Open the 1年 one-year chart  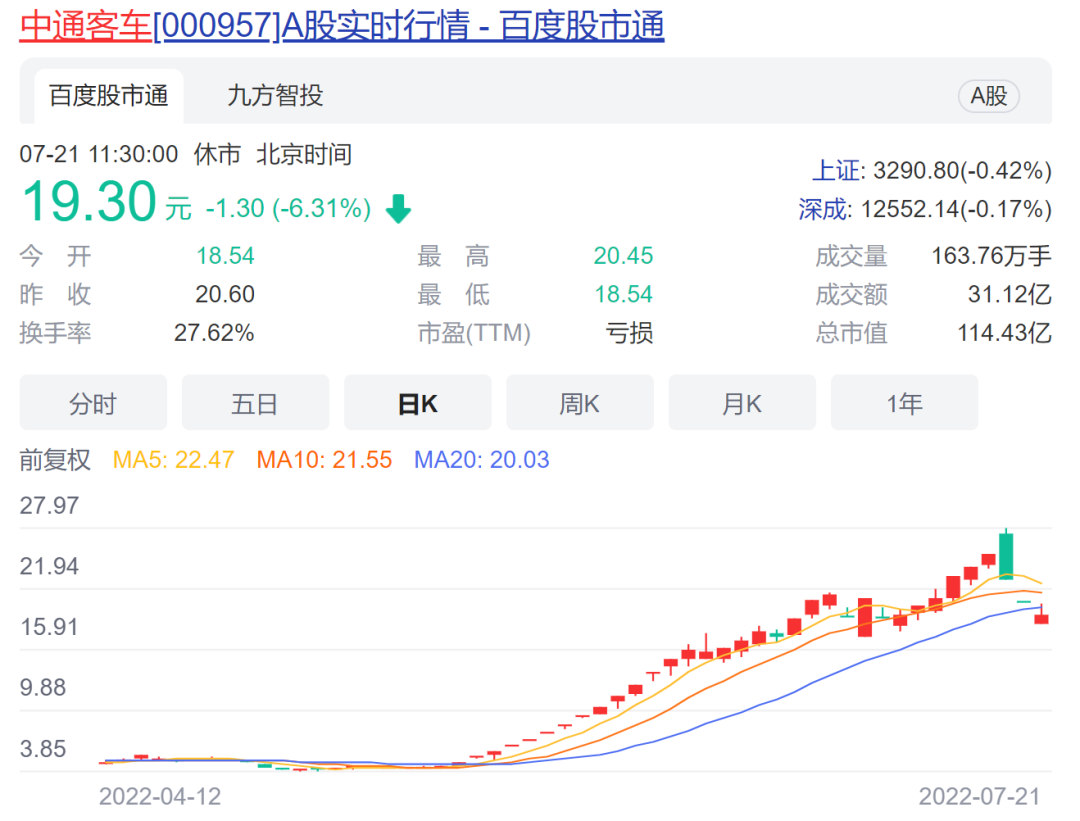click(x=904, y=402)
